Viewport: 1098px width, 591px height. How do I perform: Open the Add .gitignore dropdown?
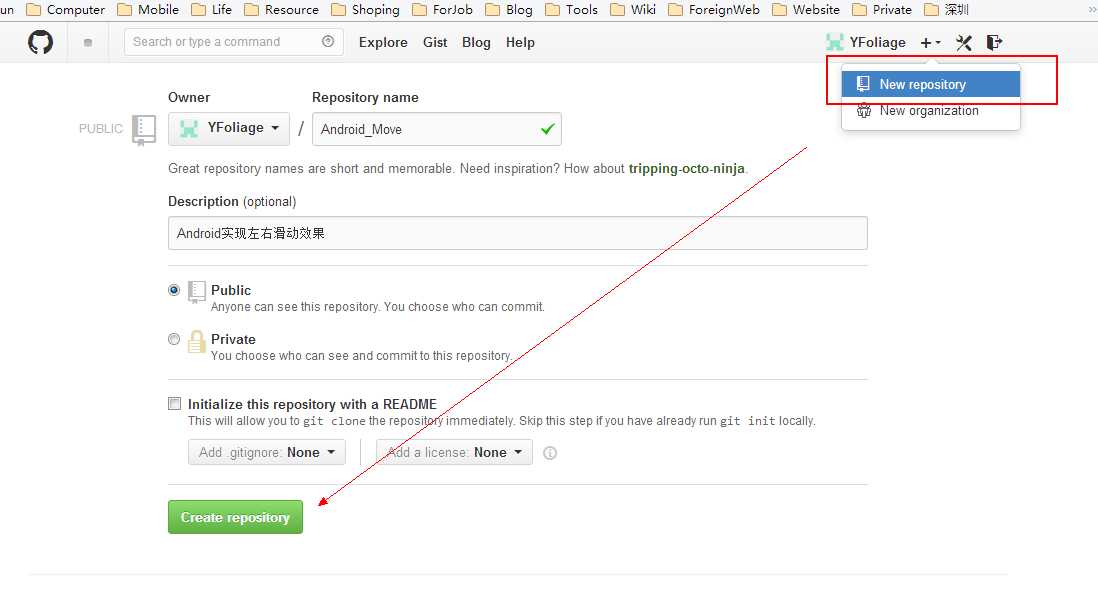pyautogui.click(x=267, y=452)
